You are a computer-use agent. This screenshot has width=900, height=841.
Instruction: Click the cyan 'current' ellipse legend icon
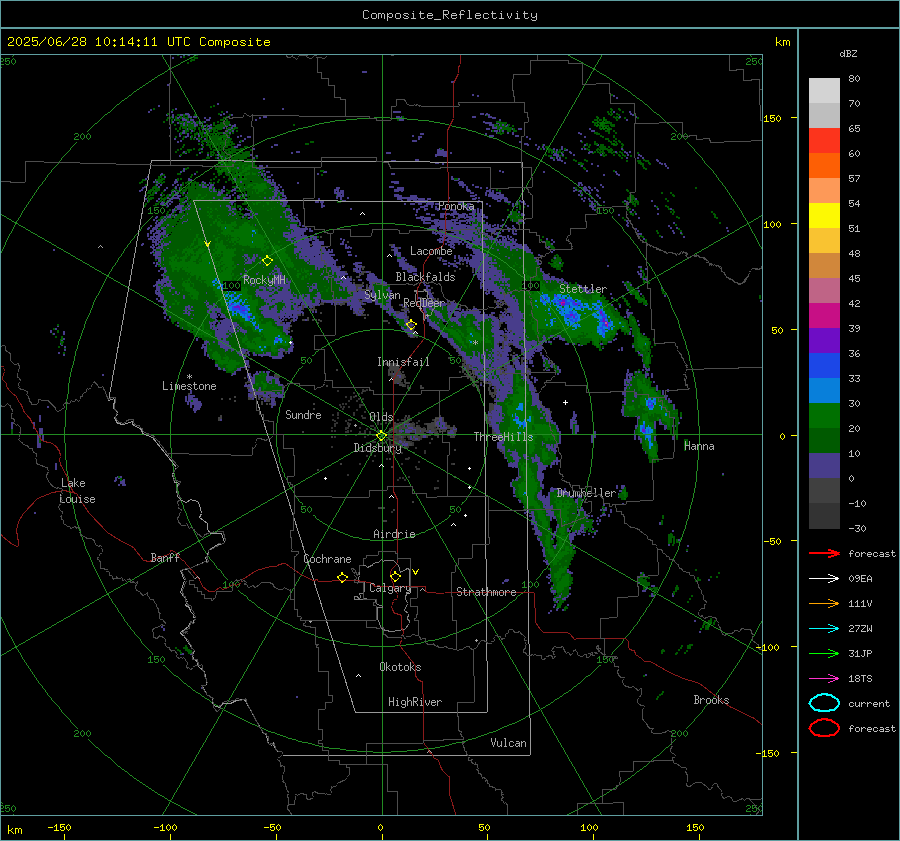[x=824, y=703]
